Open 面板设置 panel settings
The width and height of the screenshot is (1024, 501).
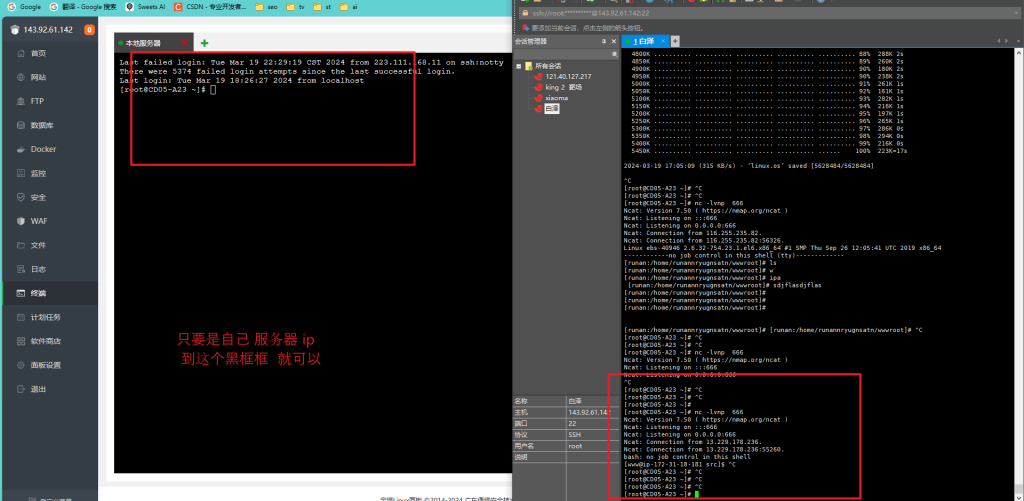(x=45, y=365)
